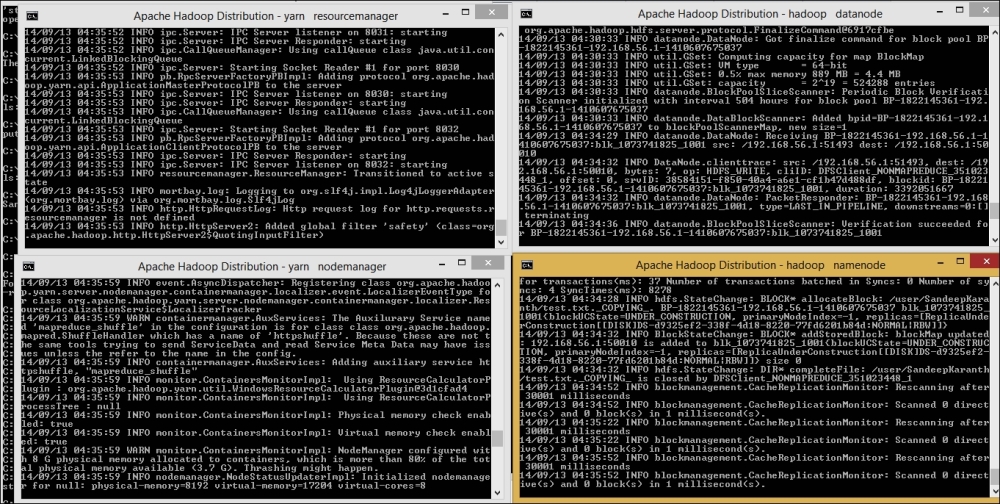Viewport: 1000px width, 504px height.
Task: Maximize the hadoop namenode console window
Action: (x=960, y=262)
